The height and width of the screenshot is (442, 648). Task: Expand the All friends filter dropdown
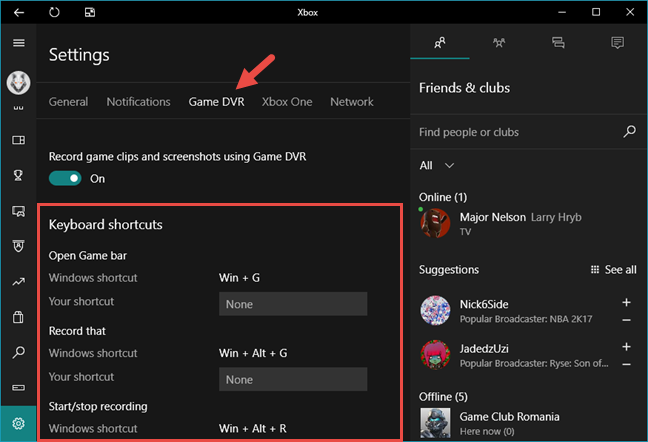[437, 165]
